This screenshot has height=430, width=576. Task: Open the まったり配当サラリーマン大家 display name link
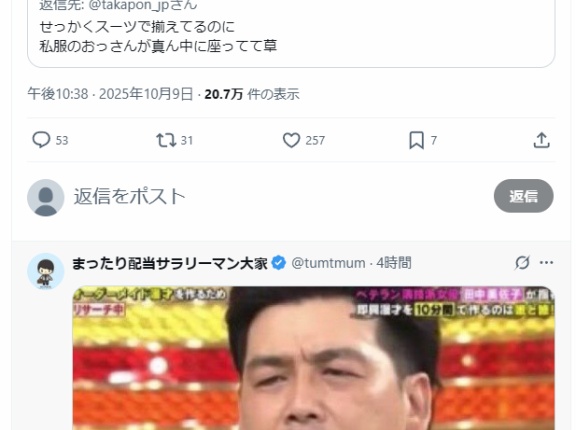pos(170,263)
